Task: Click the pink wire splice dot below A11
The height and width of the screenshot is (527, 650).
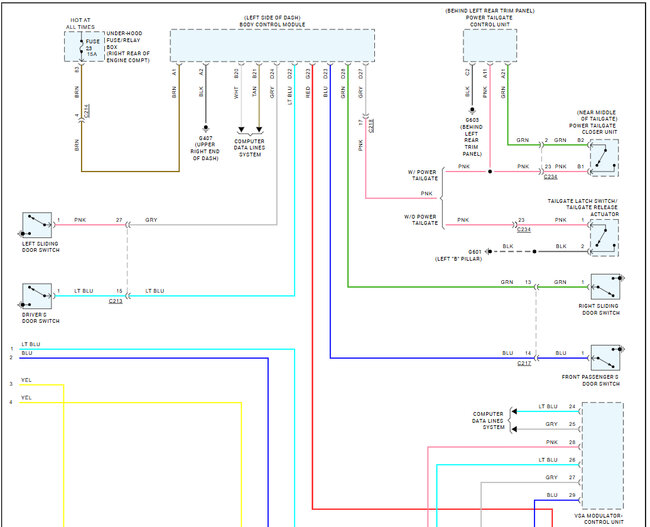Action: [490, 171]
